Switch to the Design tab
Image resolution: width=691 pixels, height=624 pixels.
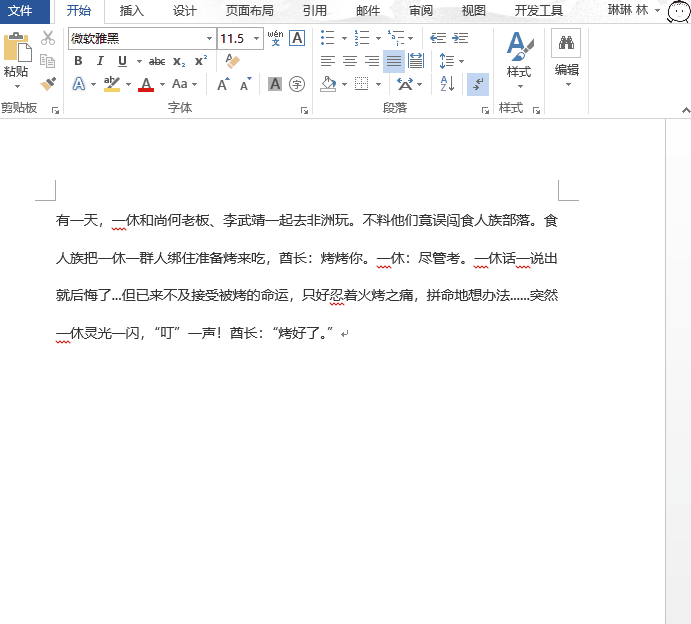coord(184,11)
